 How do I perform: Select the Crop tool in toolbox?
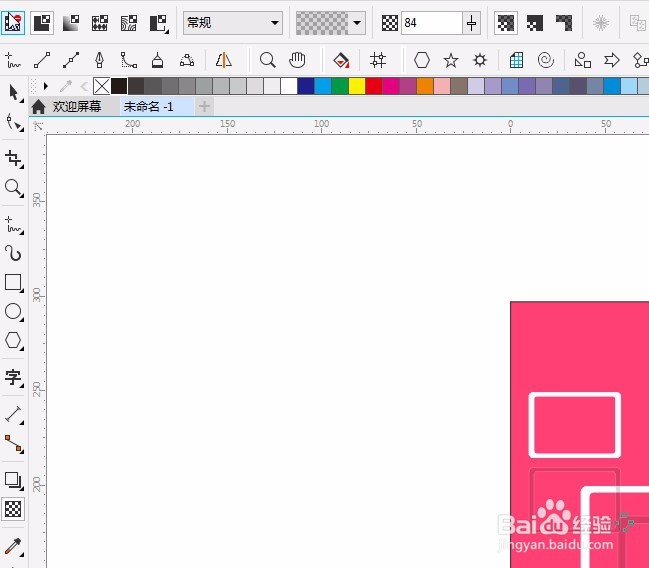[14, 159]
